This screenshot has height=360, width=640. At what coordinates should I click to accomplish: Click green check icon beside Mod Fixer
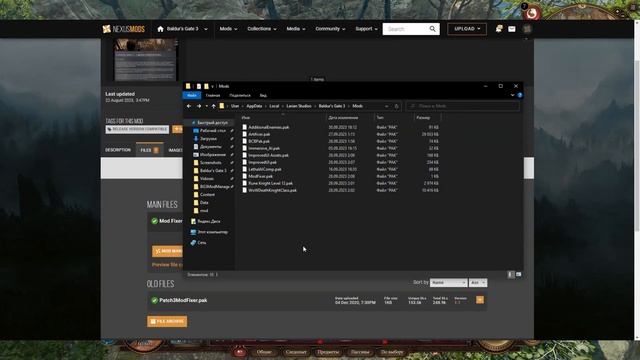tap(154, 221)
